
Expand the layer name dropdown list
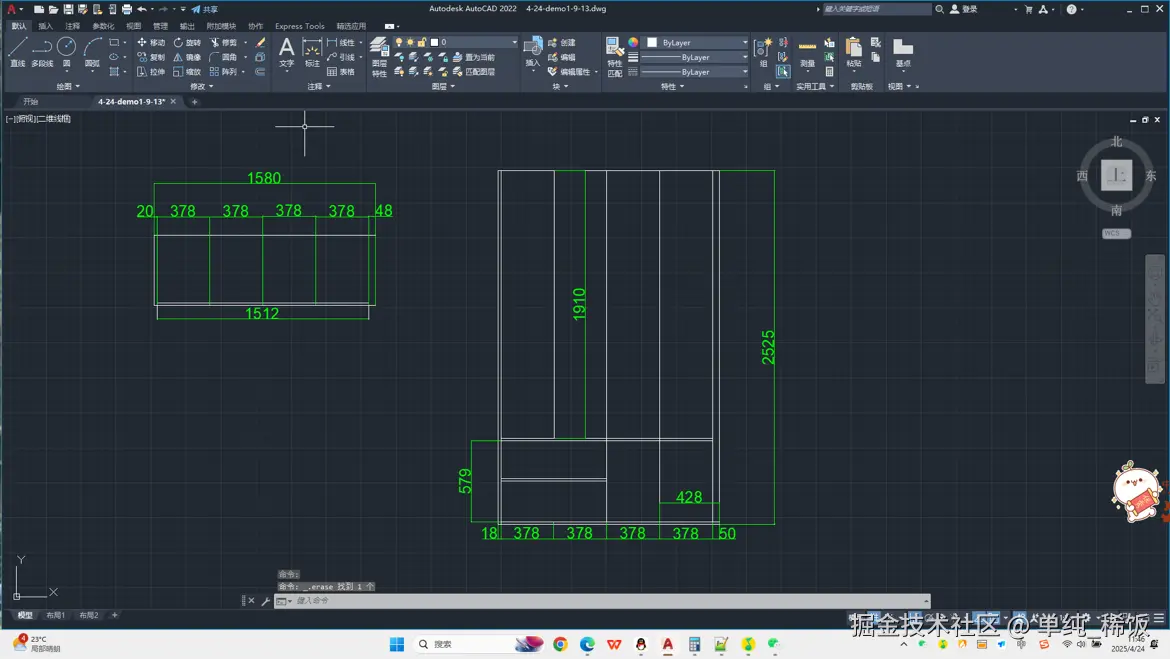[x=514, y=43]
